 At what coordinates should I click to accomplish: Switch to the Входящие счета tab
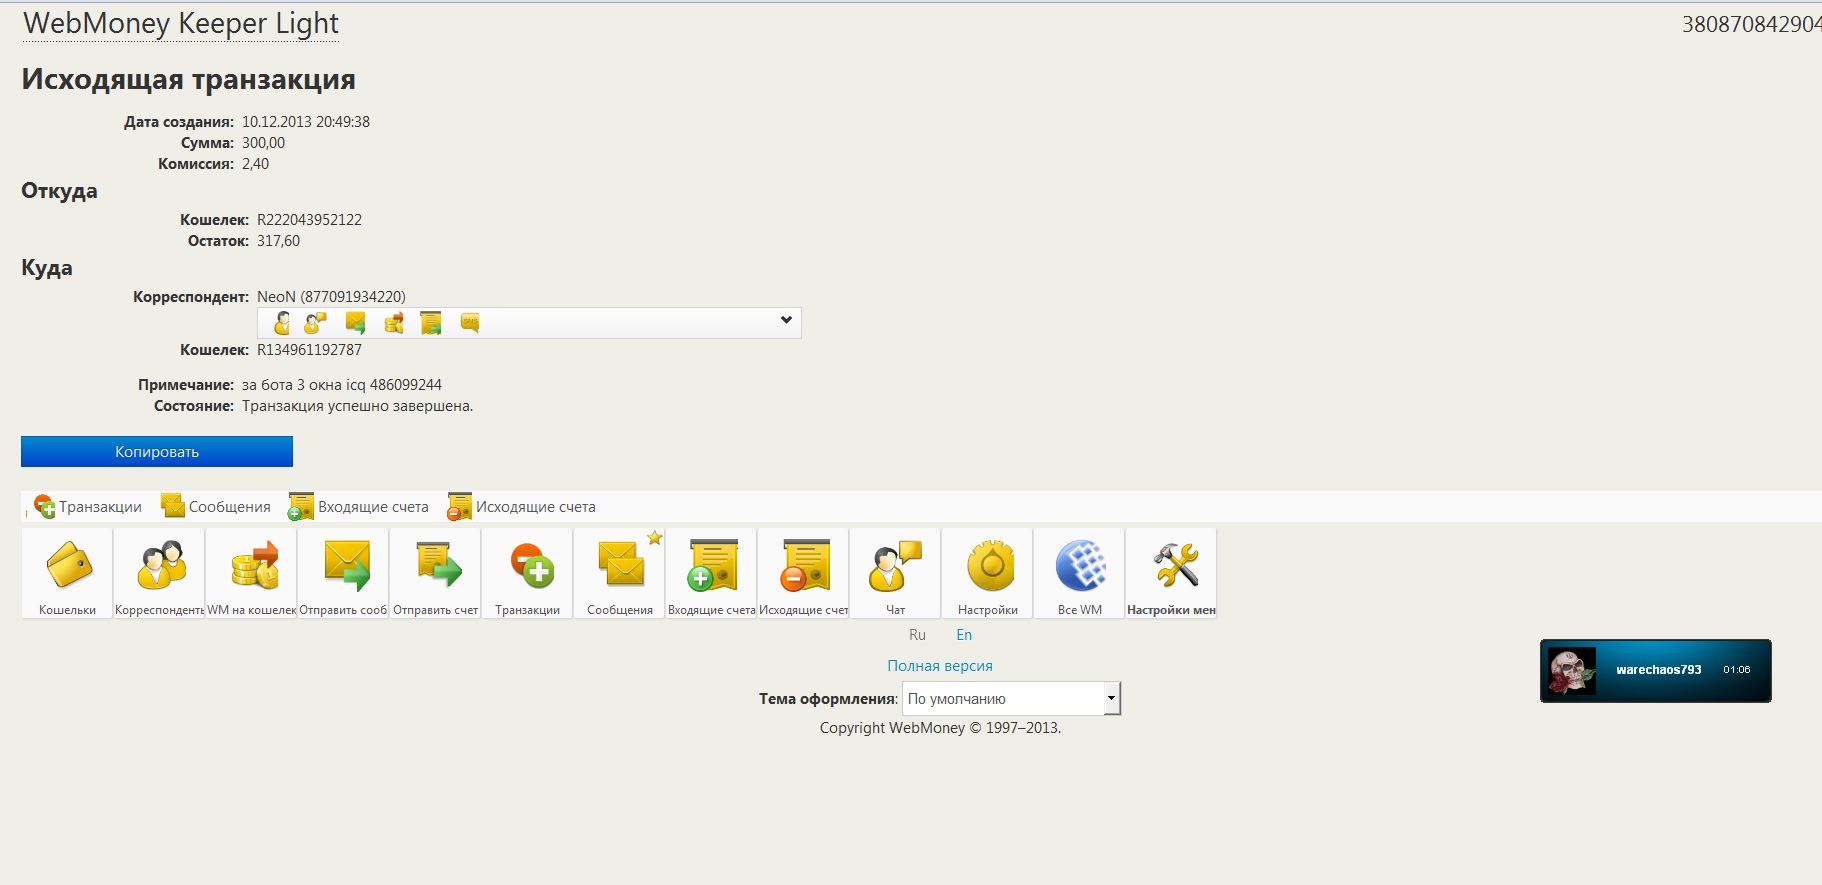(358, 507)
